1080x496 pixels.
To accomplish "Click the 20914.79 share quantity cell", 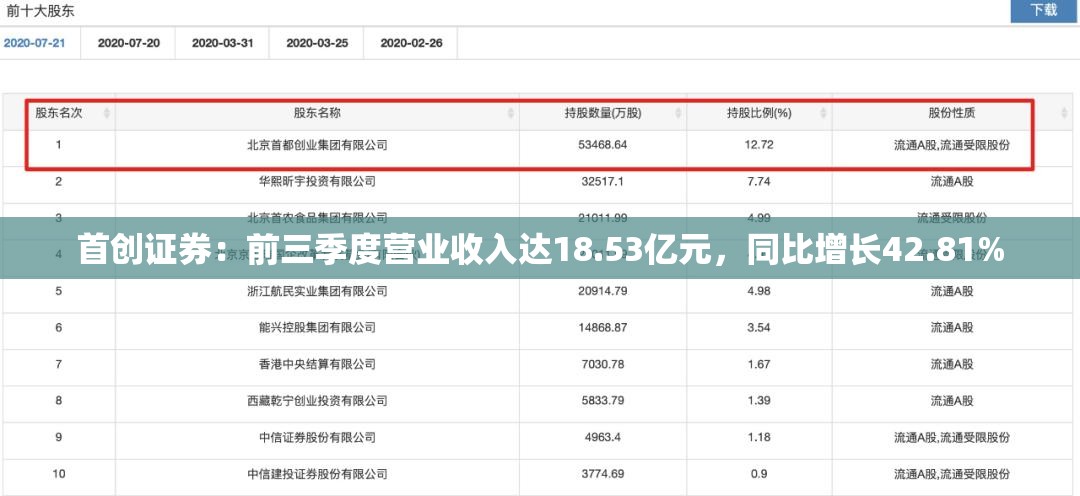I will tap(603, 291).
